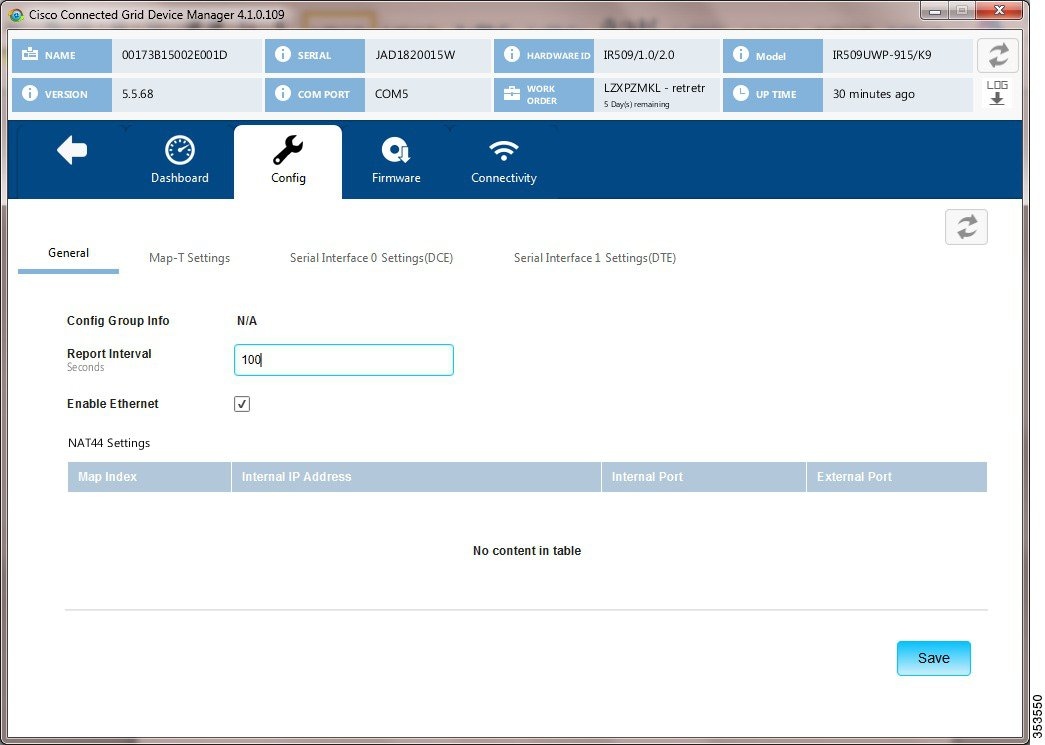Open the Map-T Settings tab
This screenshot has width=1045, height=745.
click(x=189, y=258)
